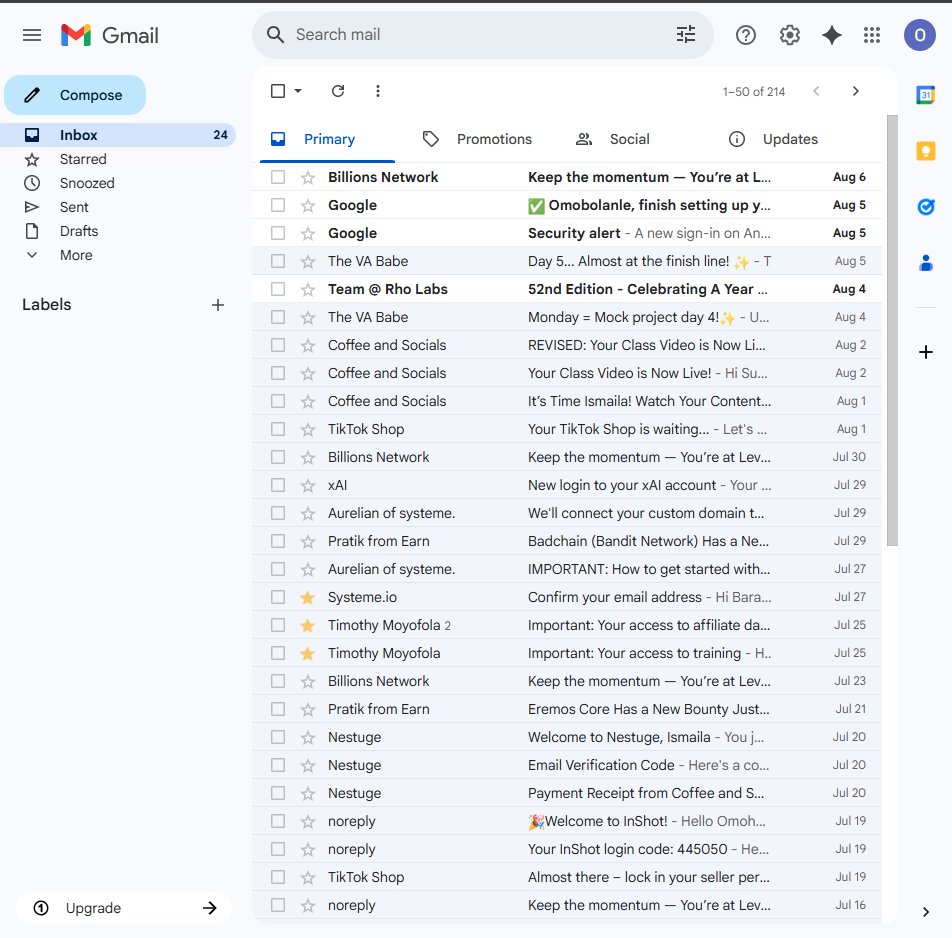This screenshot has height=938, width=952.
Task: Open Google Calendar side panel
Action: [x=926, y=95]
